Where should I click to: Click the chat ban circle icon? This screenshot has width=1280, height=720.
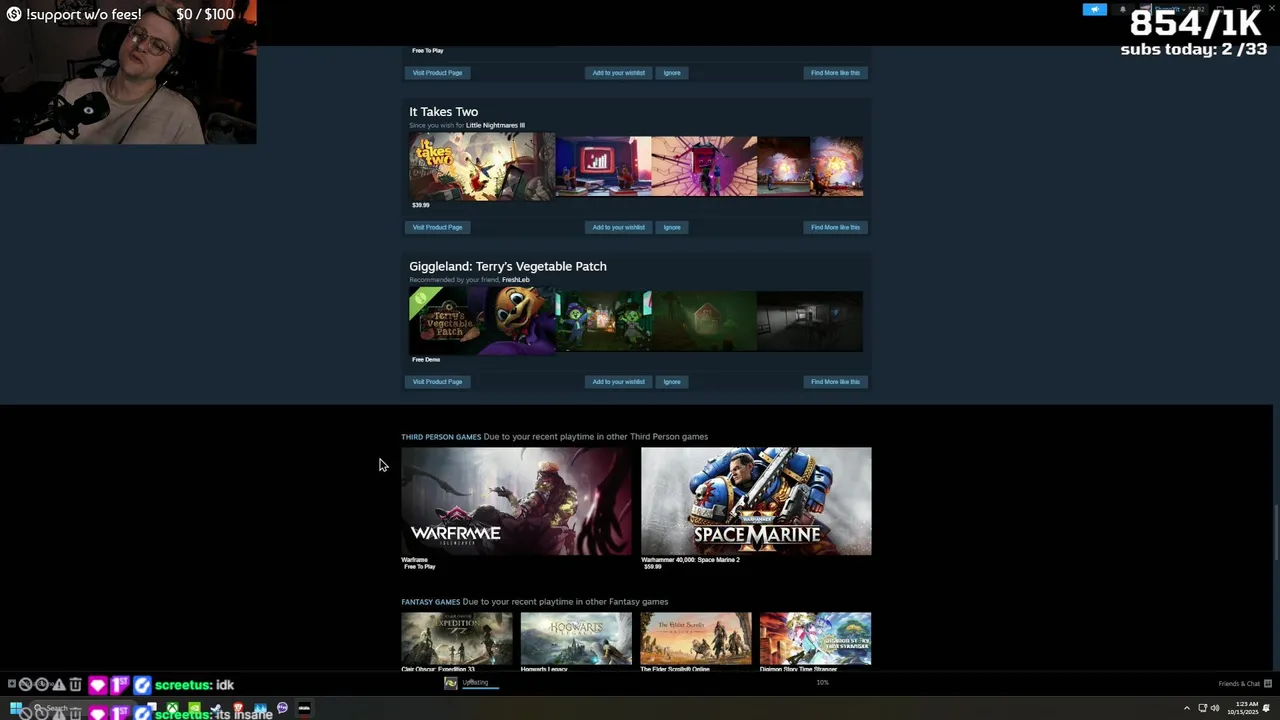26,685
